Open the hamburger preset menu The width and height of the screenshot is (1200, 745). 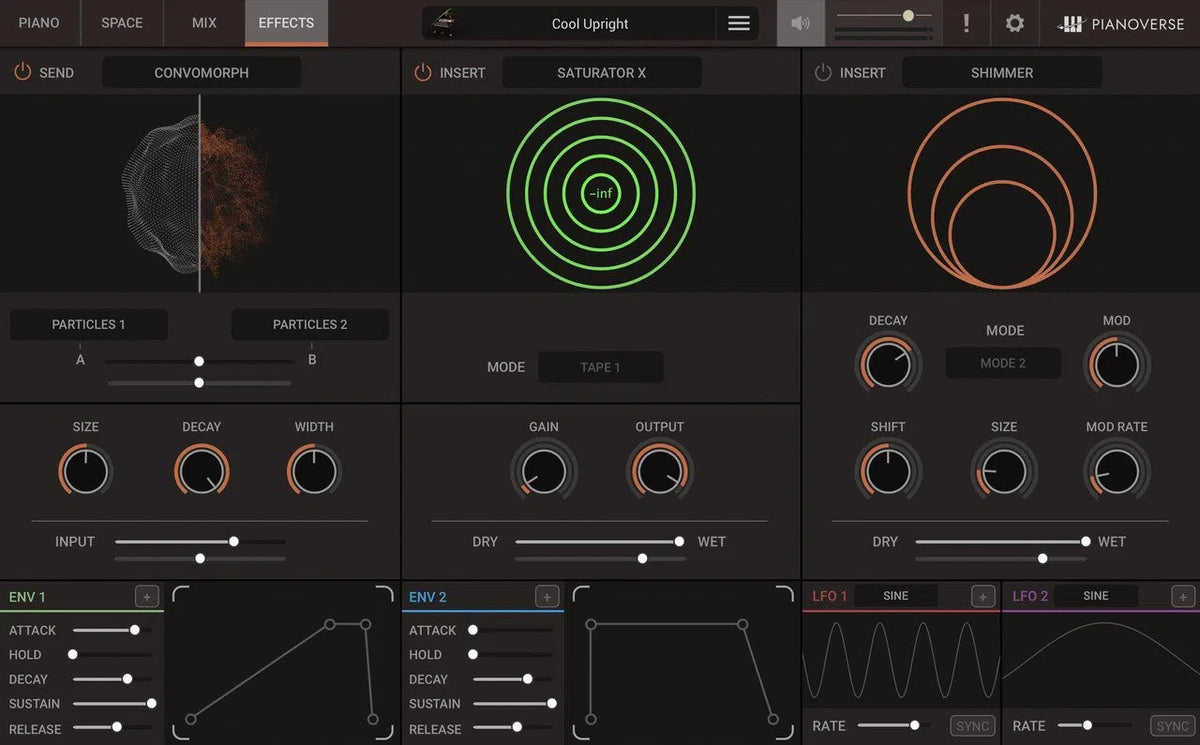[739, 24]
